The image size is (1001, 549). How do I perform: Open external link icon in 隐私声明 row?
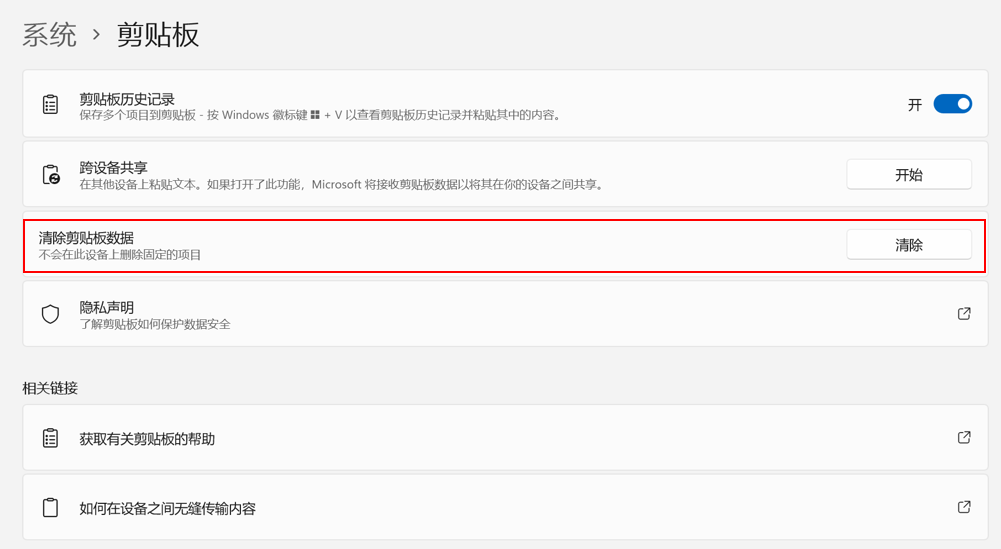point(964,314)
